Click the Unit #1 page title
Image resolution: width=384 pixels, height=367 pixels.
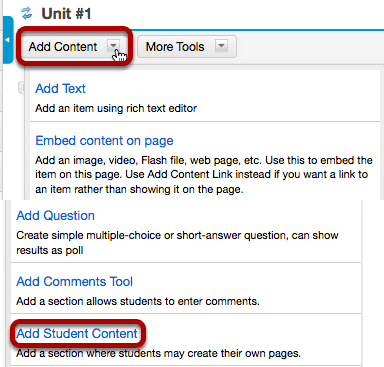pyautogui.click(x=66, y=14)
